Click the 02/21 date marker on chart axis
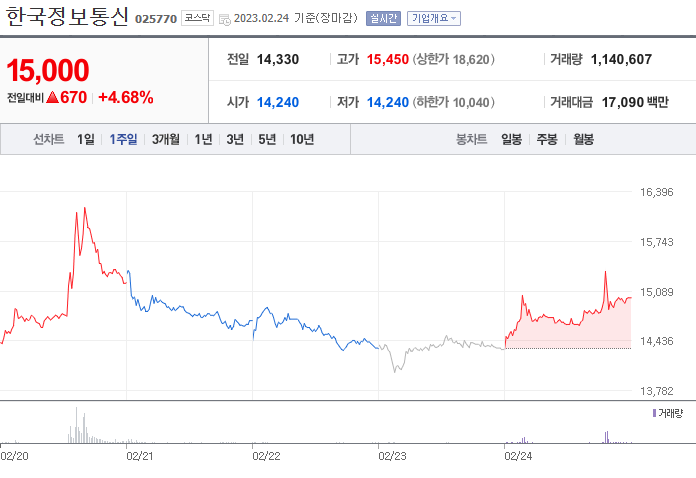This screenshot has height=478, width=696. coord(140,456)
